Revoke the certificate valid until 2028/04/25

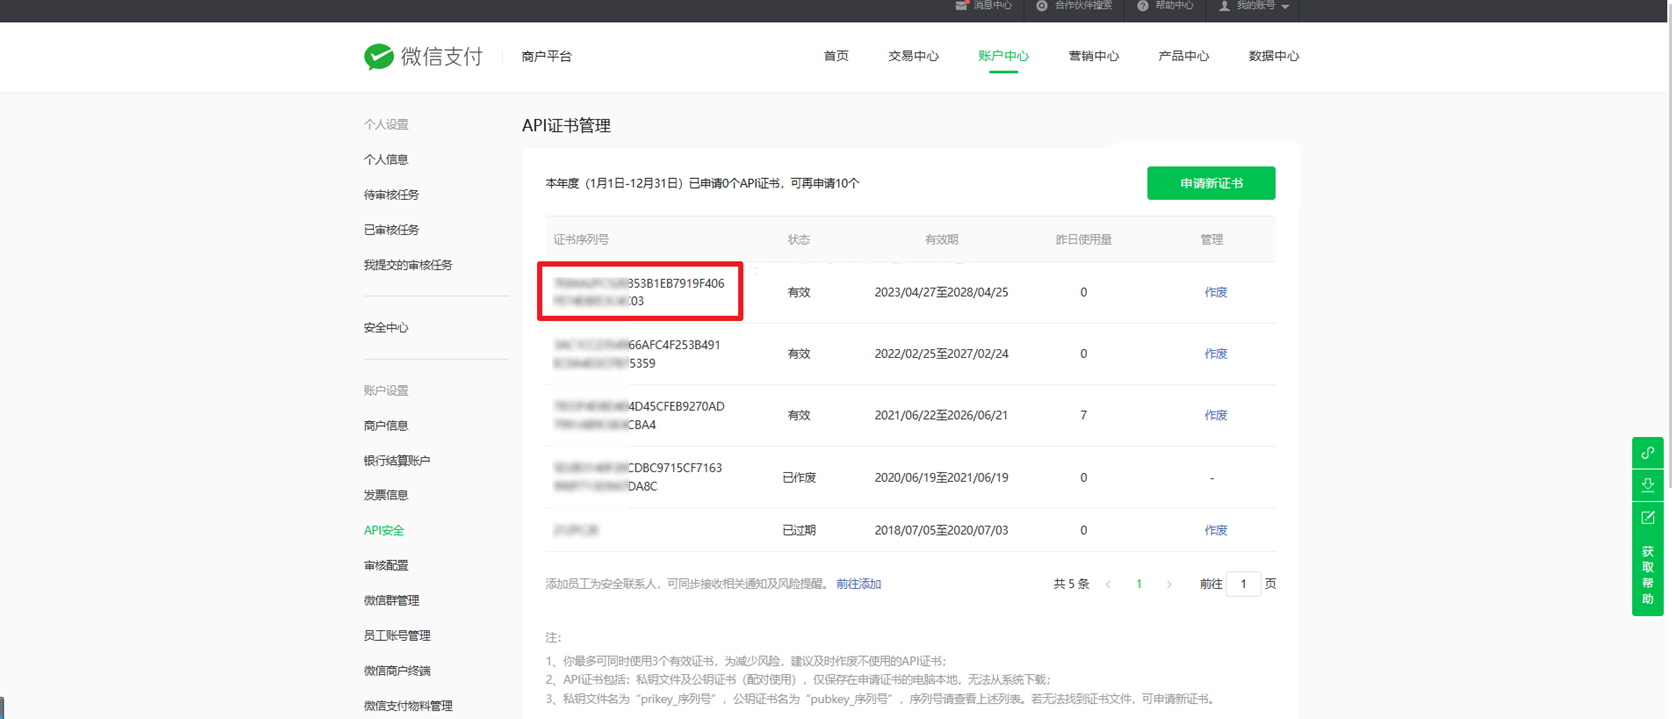[x=1215, y=292]
